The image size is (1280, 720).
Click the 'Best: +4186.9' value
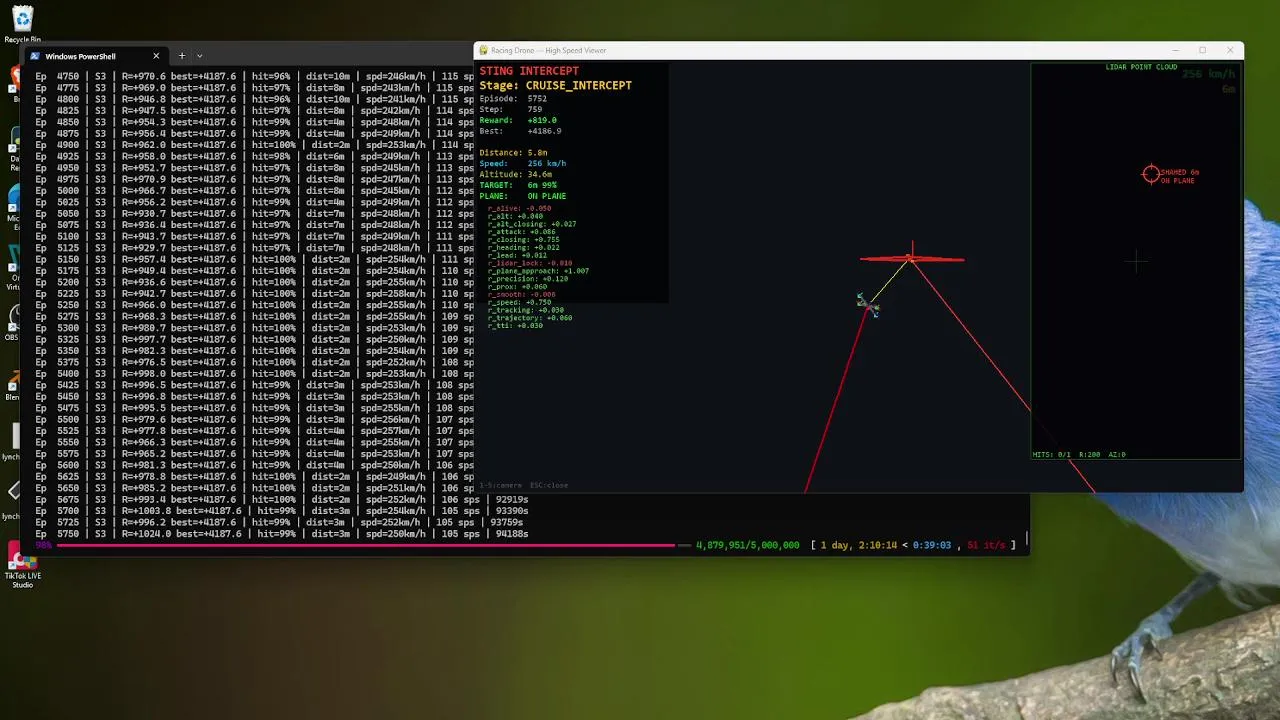(544, 131)
